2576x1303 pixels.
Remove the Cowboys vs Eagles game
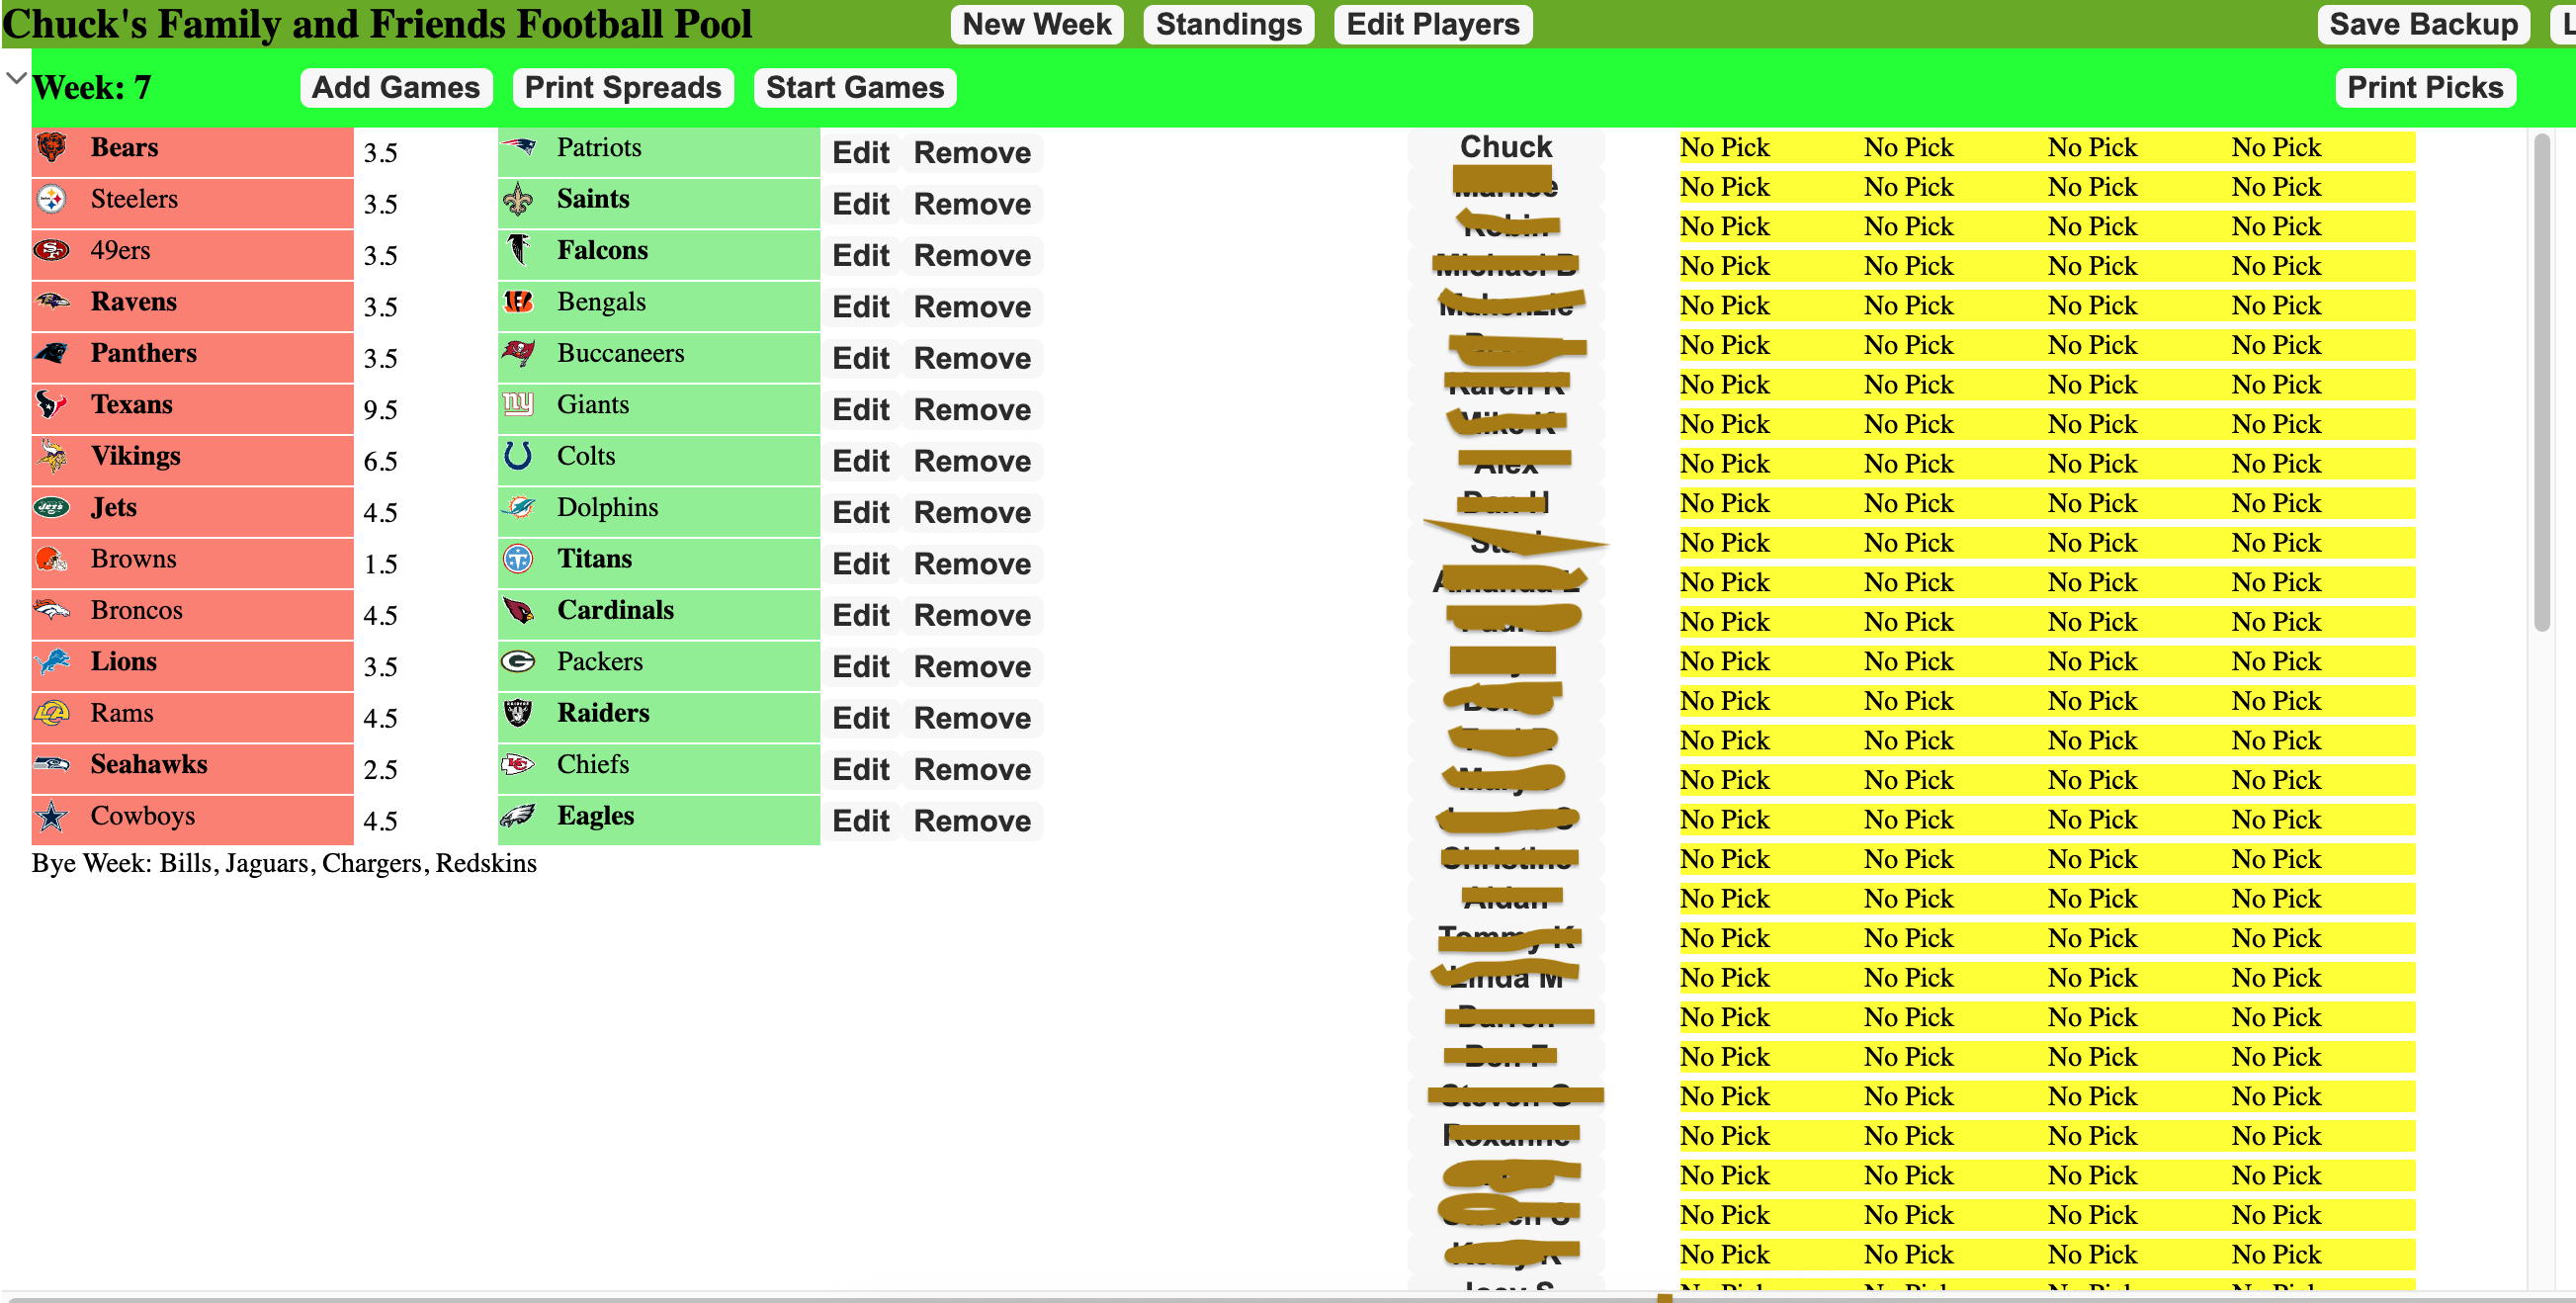972,821
